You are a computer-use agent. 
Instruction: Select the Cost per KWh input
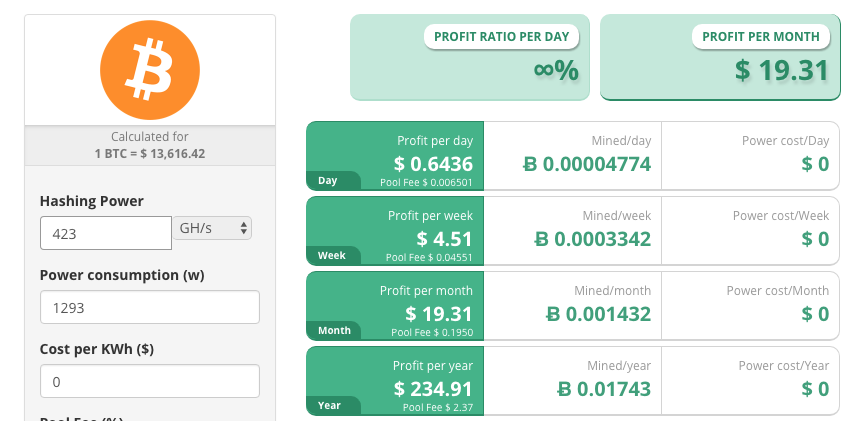(150, 381)
